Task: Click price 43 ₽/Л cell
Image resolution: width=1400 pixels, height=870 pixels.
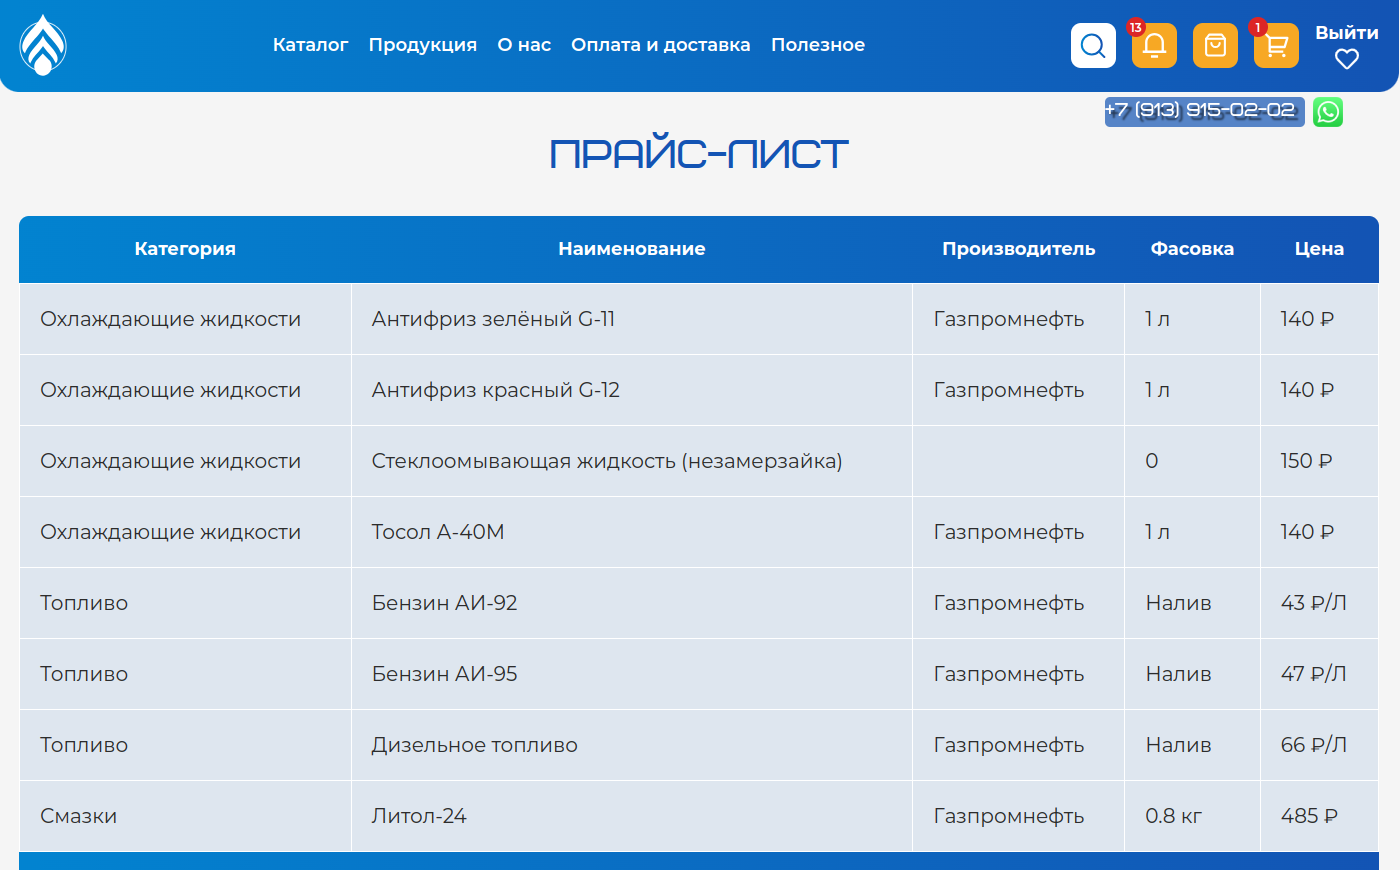Action: [x=1319, y=603]
